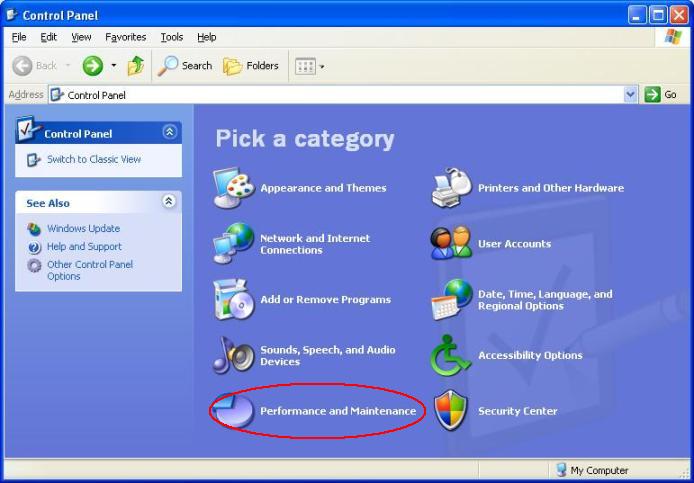This screenshot has width=694, height=483.
Task: Click the Control Panel sidebar header
Action: tap(98, 132)
